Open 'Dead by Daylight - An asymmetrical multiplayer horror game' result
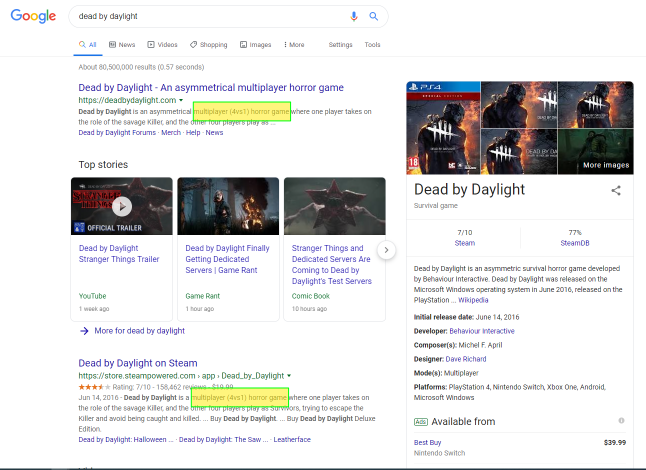This screenshot has height=470, width=646. (x=211, y=88)
